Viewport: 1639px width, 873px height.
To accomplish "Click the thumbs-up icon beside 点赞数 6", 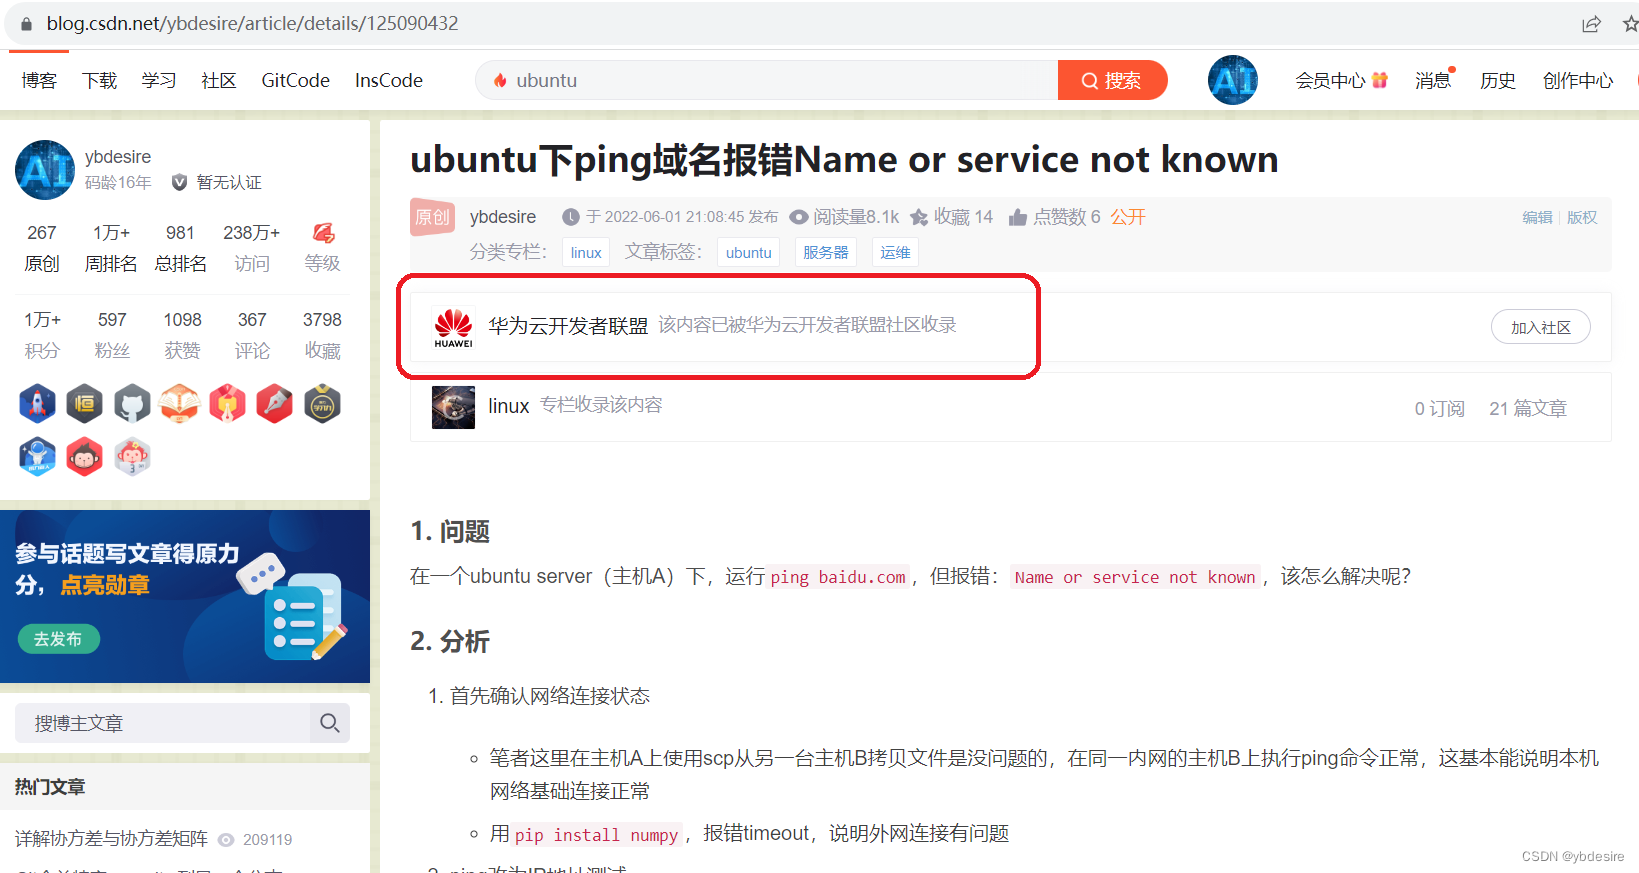I will click(x=1018, y=217).
